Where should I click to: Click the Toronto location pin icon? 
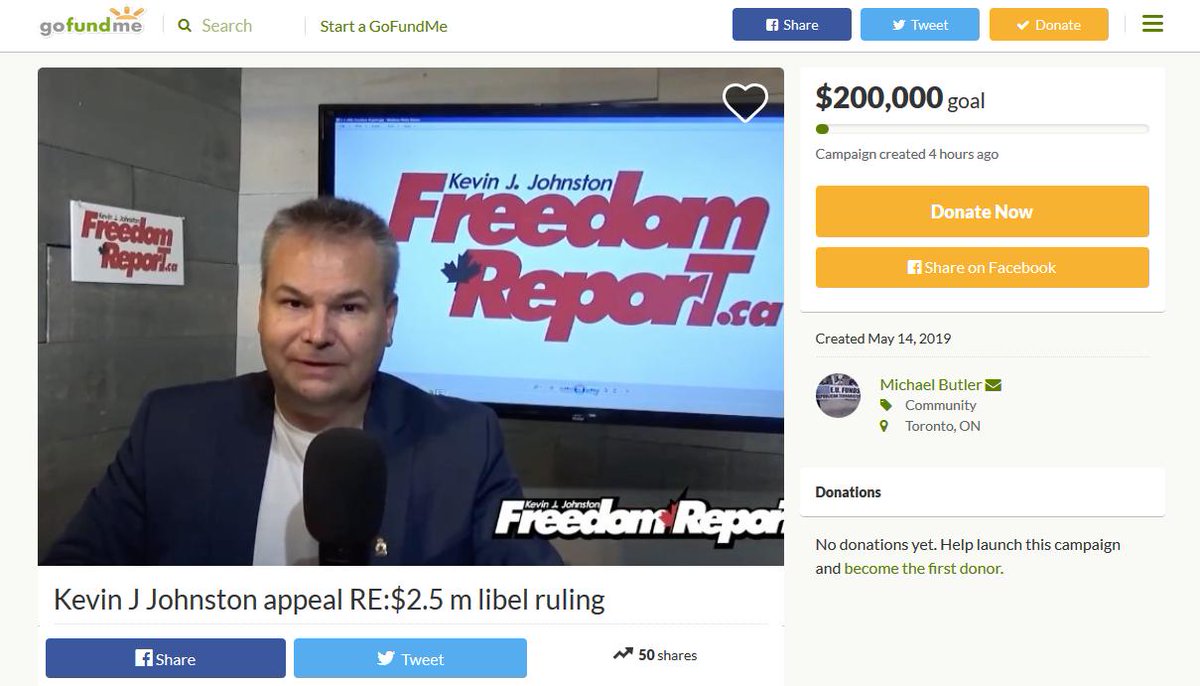(x=884, y=426)
